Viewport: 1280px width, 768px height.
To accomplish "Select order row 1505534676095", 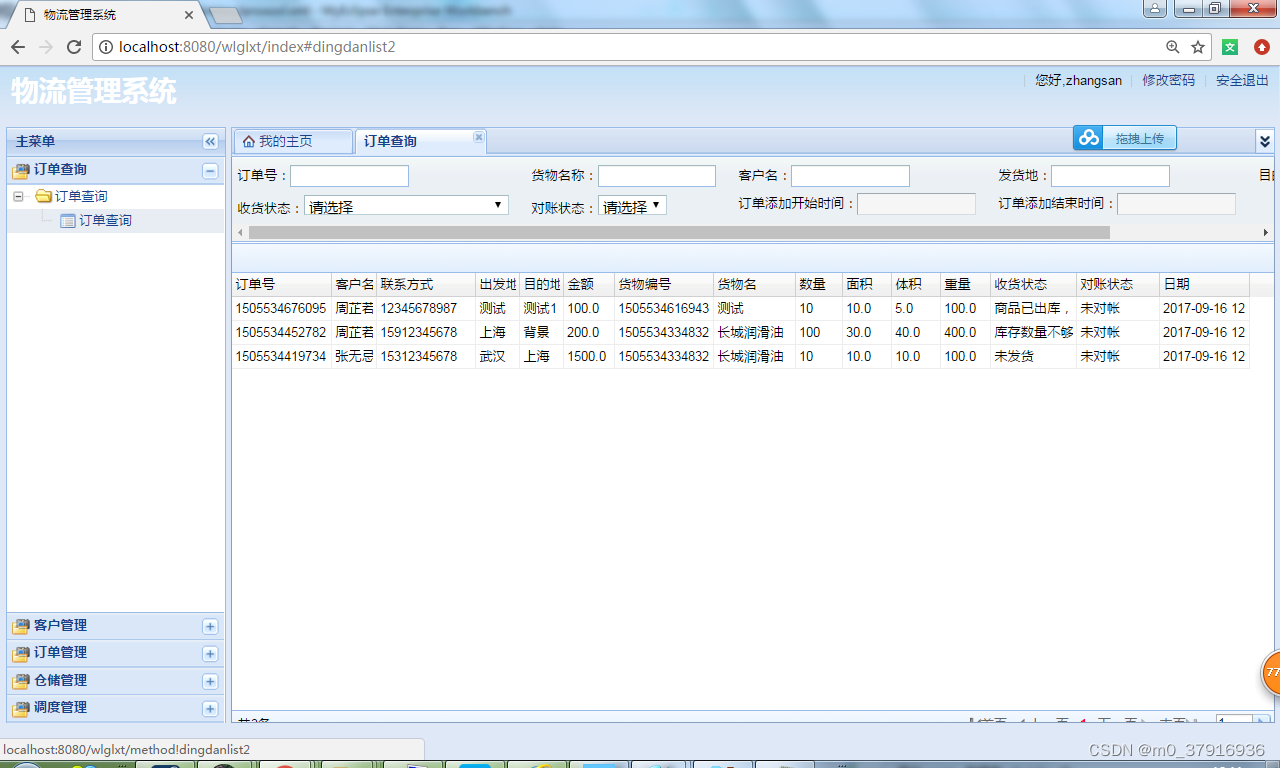I will [741, 309].
